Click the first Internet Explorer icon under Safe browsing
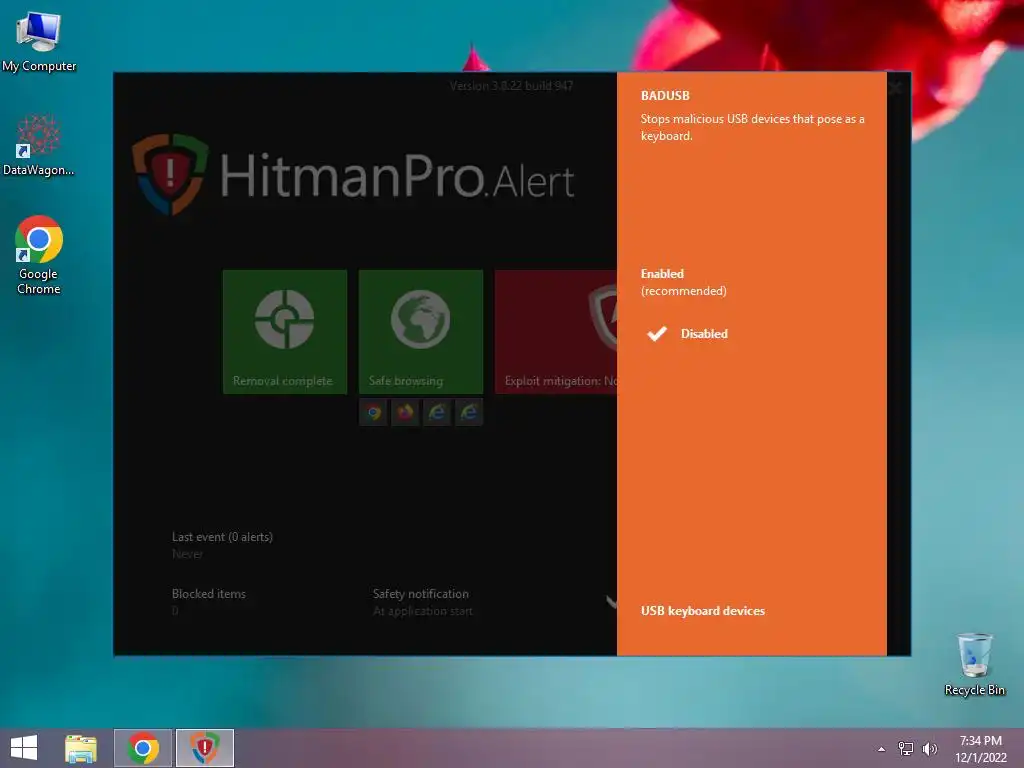 tap(437, 413)
